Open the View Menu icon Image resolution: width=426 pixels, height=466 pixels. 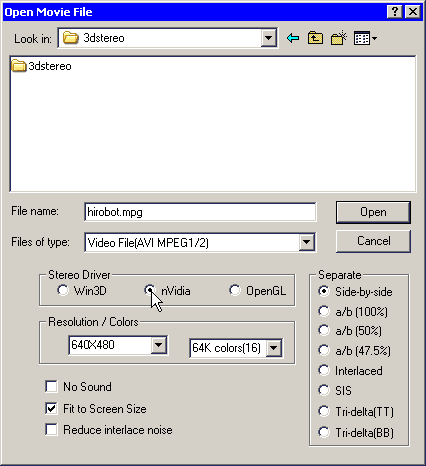coord(365,38)
